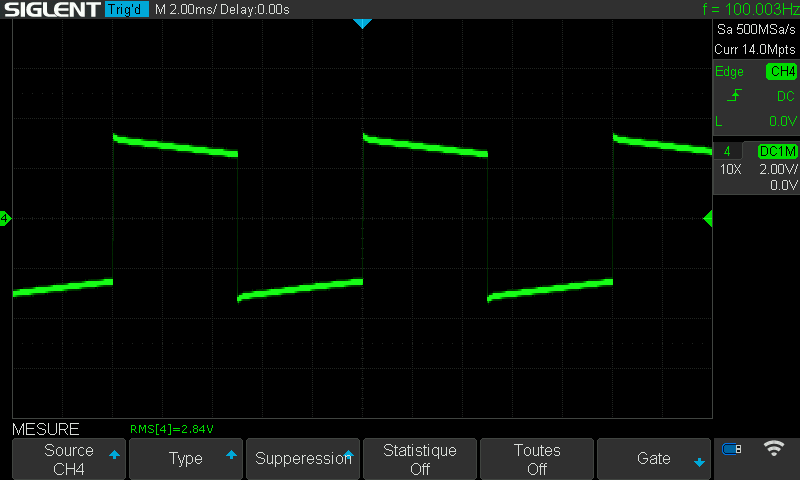Click the Trig'd trigger status indicator
This screenshot has width=800, height=480.
[127, 10]
